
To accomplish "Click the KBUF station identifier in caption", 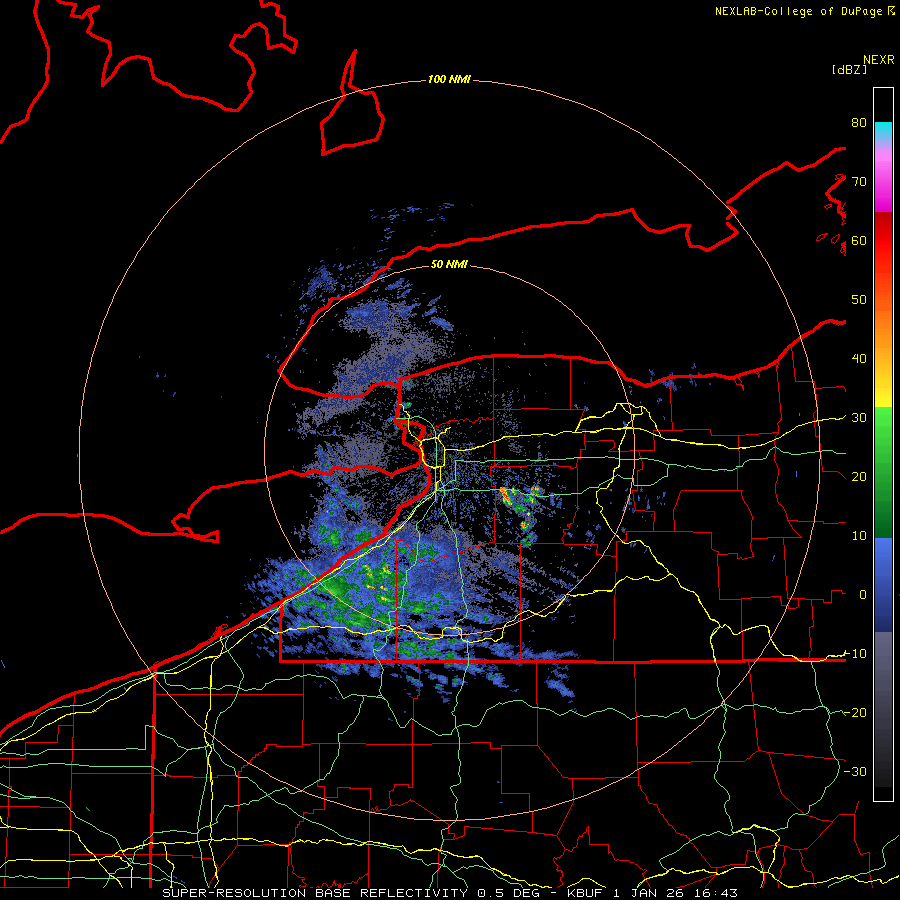I will tap(585, 893).
